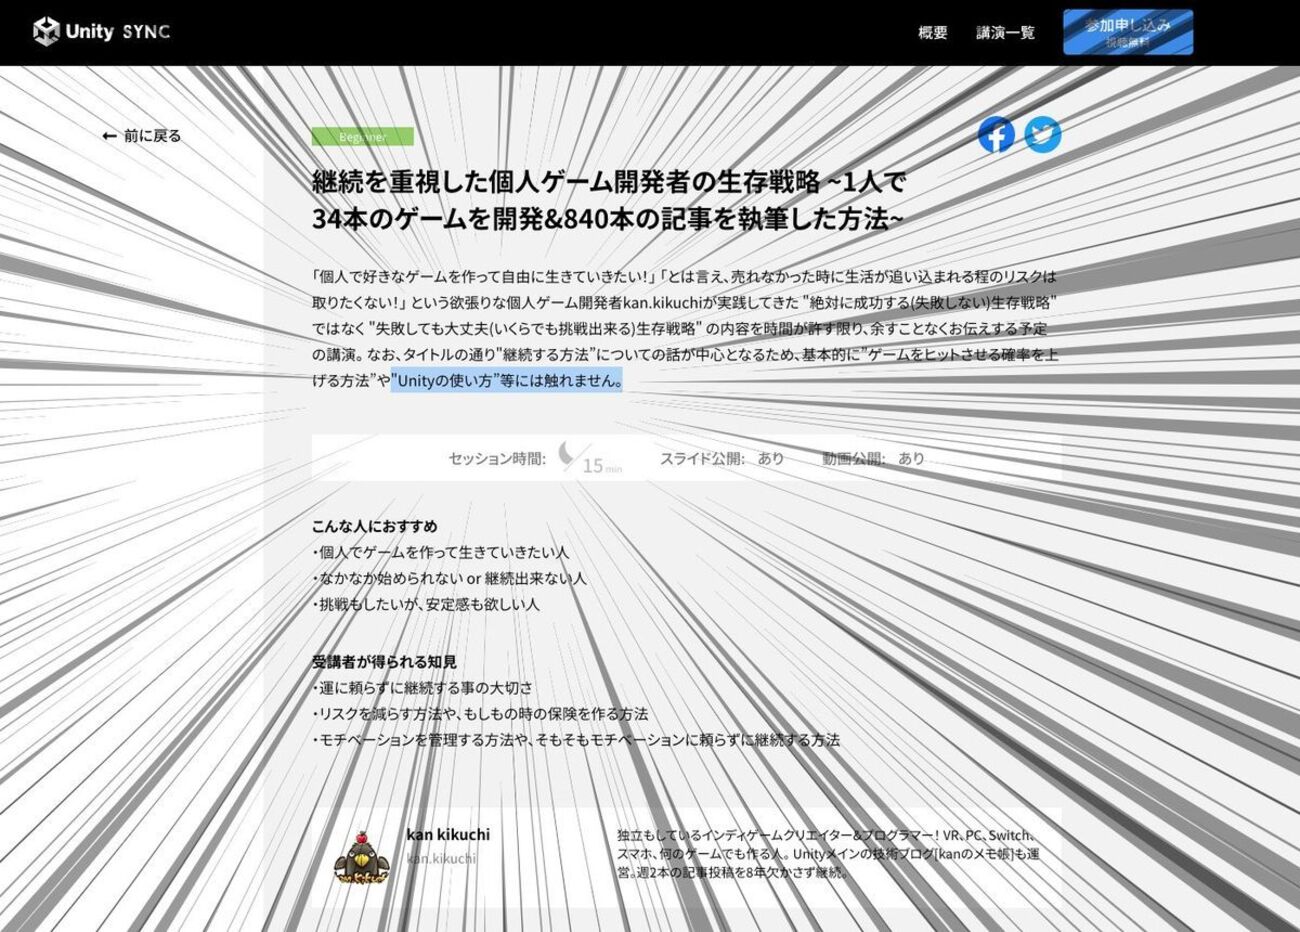Click the session title heading
The width and height of the screenshot is (1300, 932).
tap(608, 200)
